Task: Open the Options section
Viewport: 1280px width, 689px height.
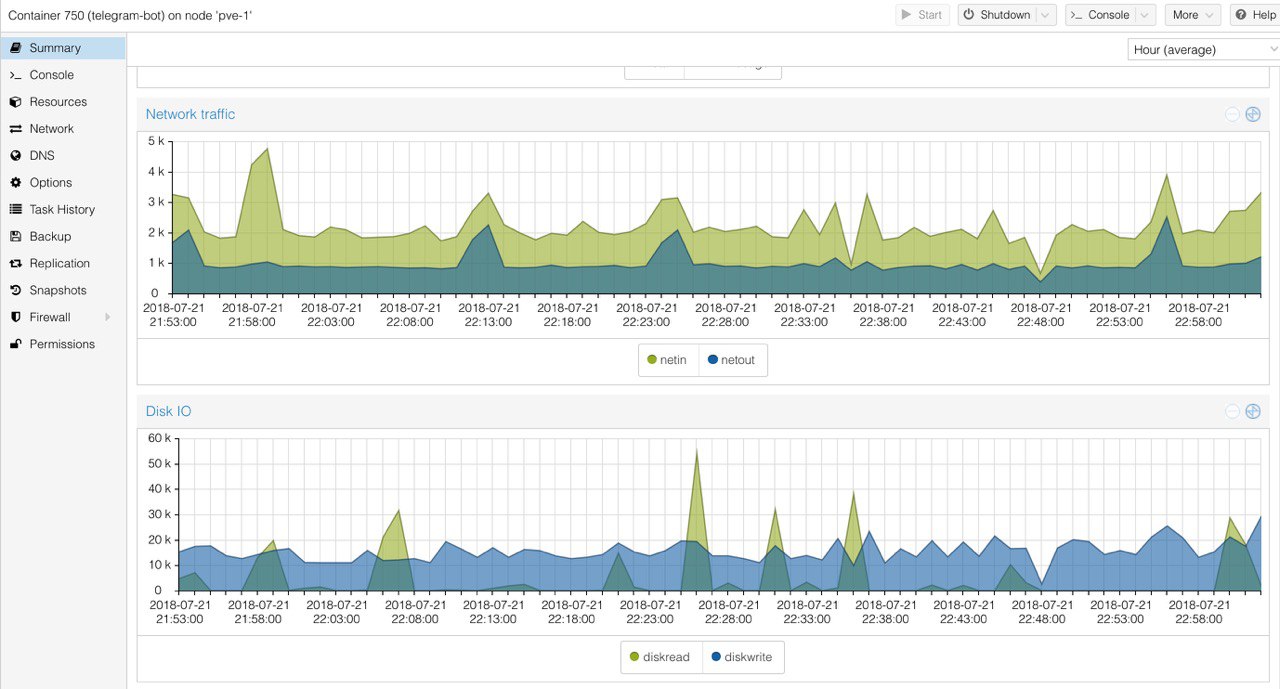Action: tap(63, 183)
